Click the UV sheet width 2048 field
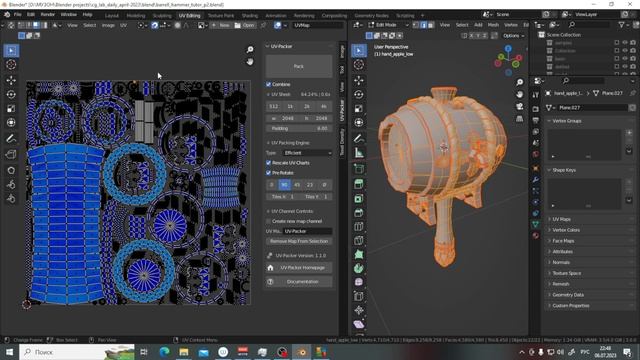This screenshot has width=640, height=360. (282, 118)
